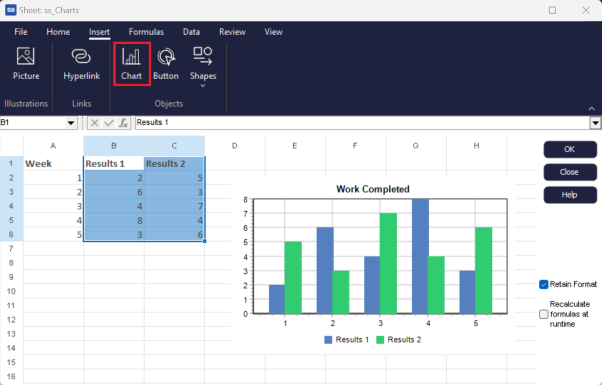The height and width of the screenshot is (385, 602).
Task: Open the Shapes gallery
Action: pos(203,66)
